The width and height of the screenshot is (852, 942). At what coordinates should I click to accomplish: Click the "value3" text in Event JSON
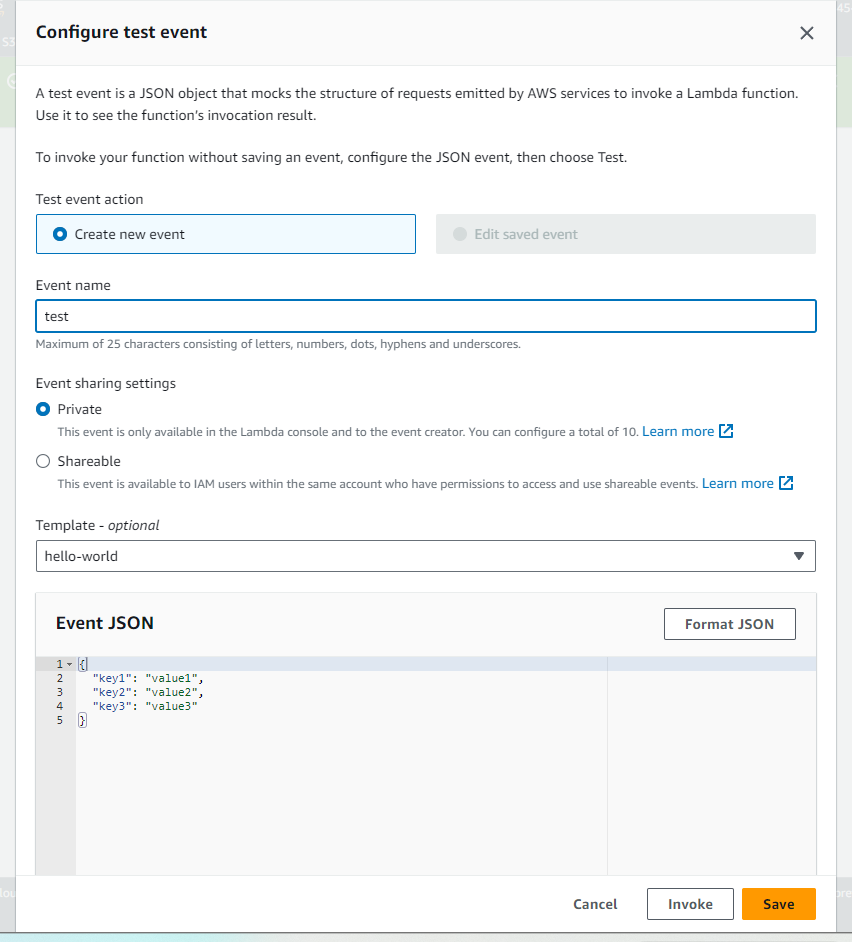[x=171, y=706]
